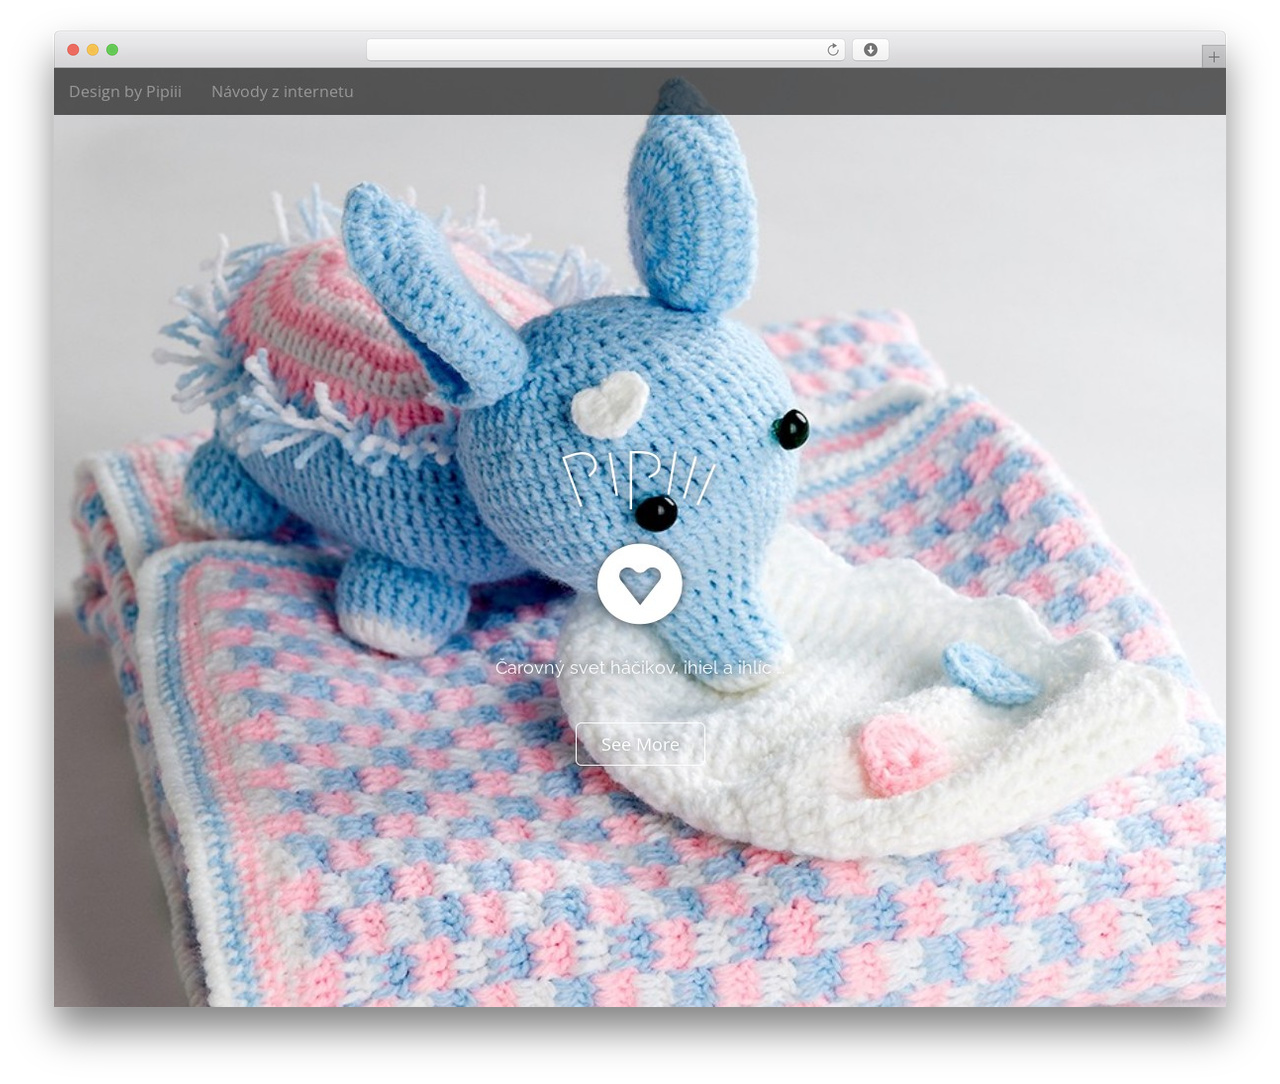Viewport: 1280px width, 1084px height.
Task: Minimize the window with the yellow button
Action: click(93, 50)
